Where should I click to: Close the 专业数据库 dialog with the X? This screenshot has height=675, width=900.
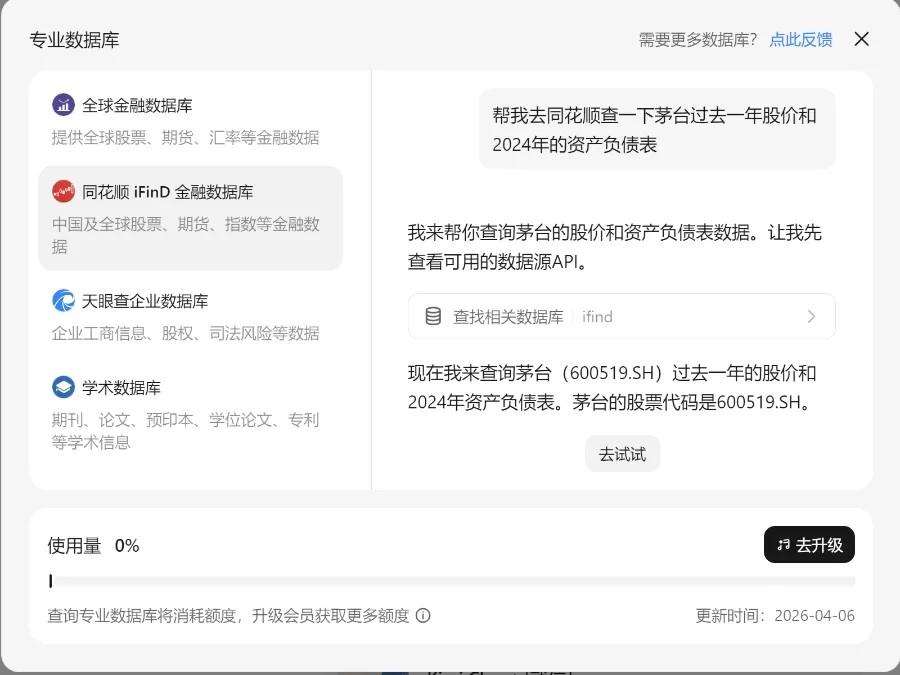861,39
